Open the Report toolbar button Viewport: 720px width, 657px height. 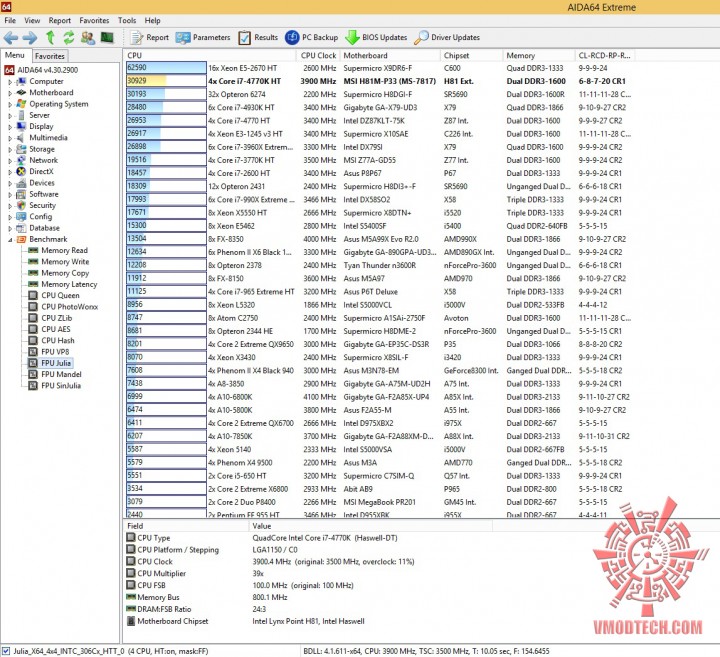pos(150,38)
